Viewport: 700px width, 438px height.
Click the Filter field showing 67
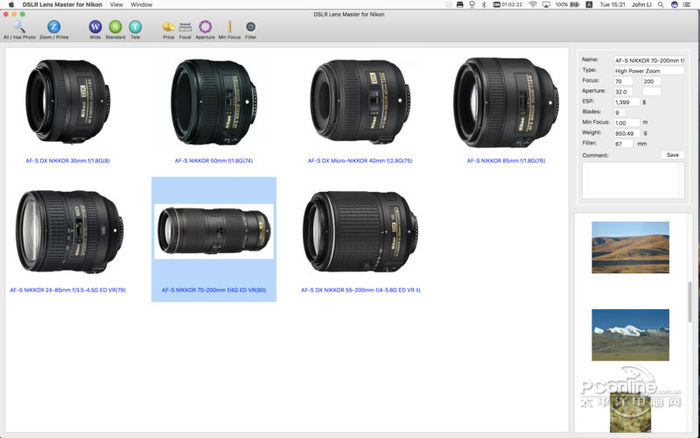(x=623, y=144)
